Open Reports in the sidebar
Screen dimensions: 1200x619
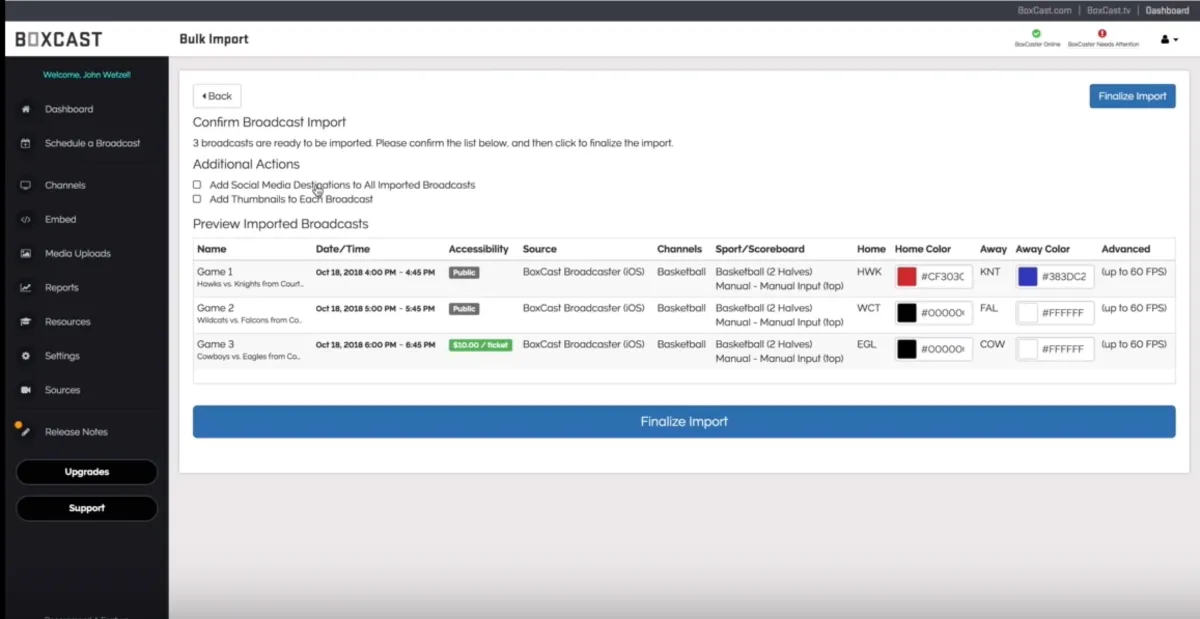coord(61,288)
